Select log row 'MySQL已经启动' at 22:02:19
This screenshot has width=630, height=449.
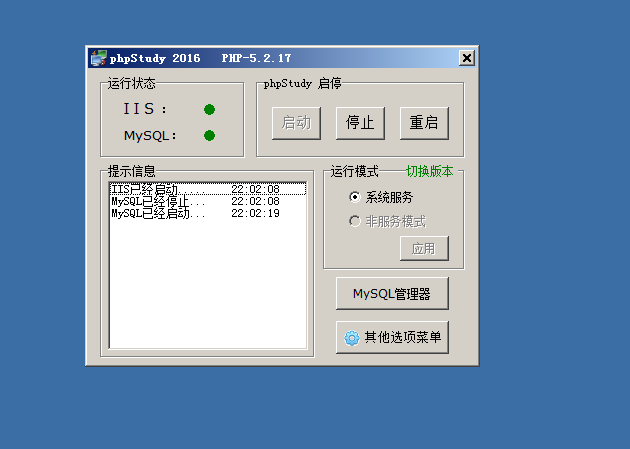(208, 213)
